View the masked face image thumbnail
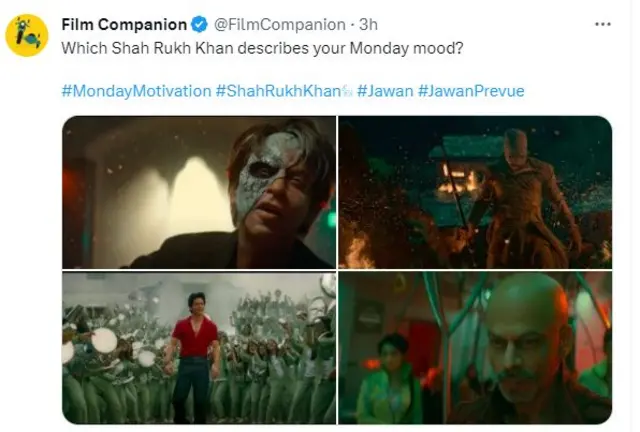This screenshot has height=432, width=640. 199,192
